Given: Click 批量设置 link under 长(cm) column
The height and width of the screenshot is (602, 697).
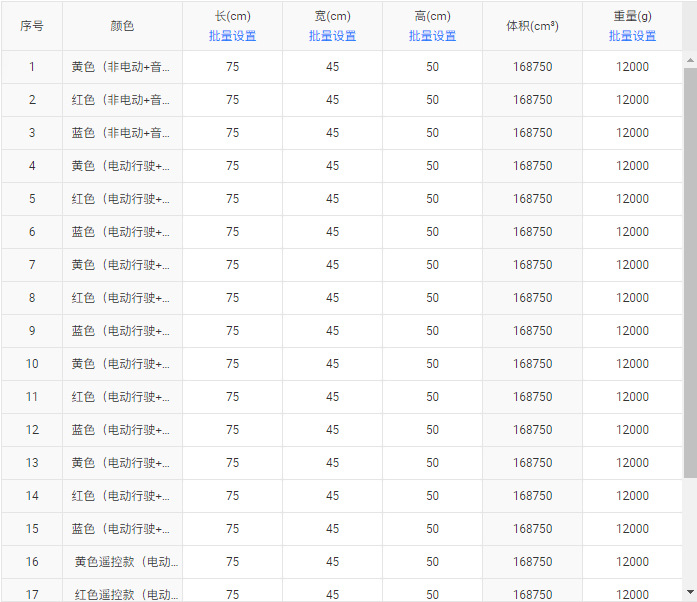Looking at the screenshot, I should [x=232, y=36].
